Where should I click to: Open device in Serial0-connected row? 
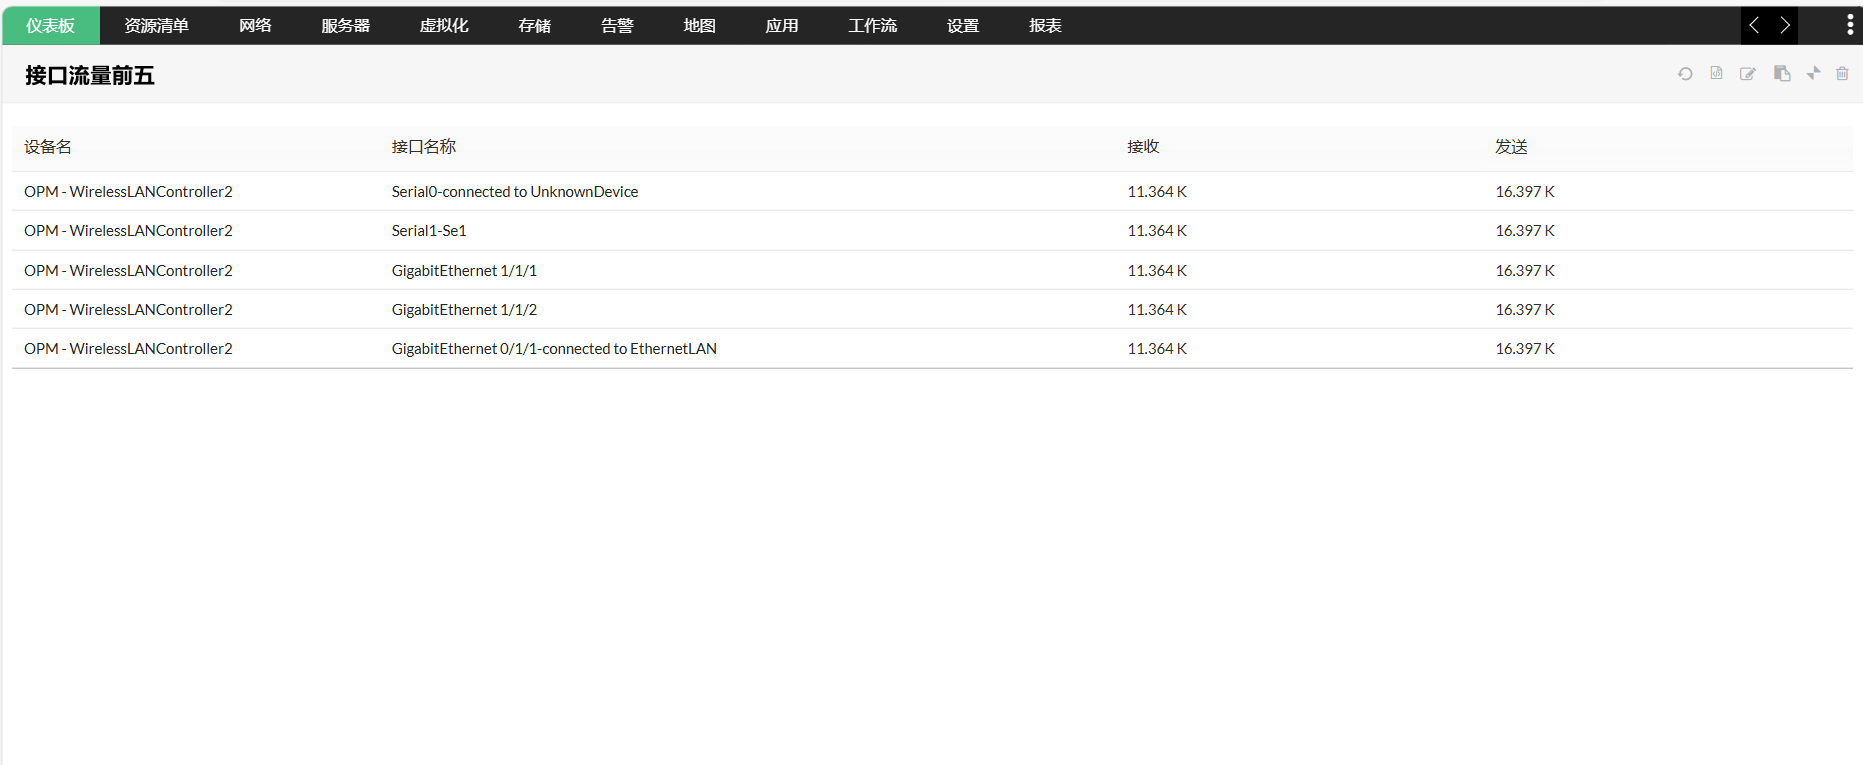pos(128,192)
